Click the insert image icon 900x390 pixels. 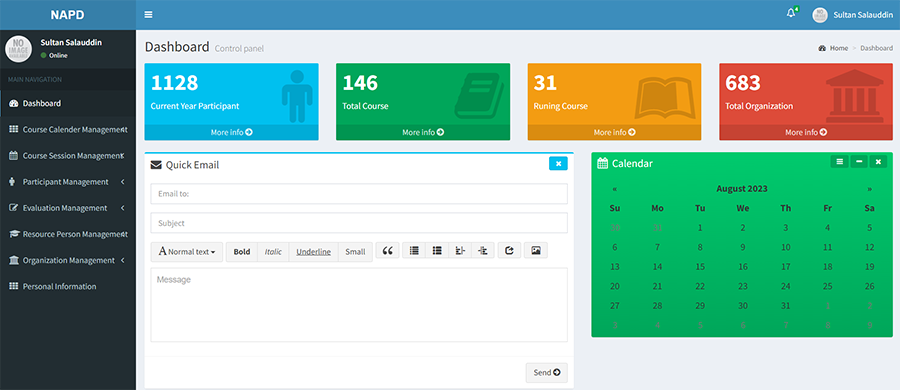(x=536, y=250)
